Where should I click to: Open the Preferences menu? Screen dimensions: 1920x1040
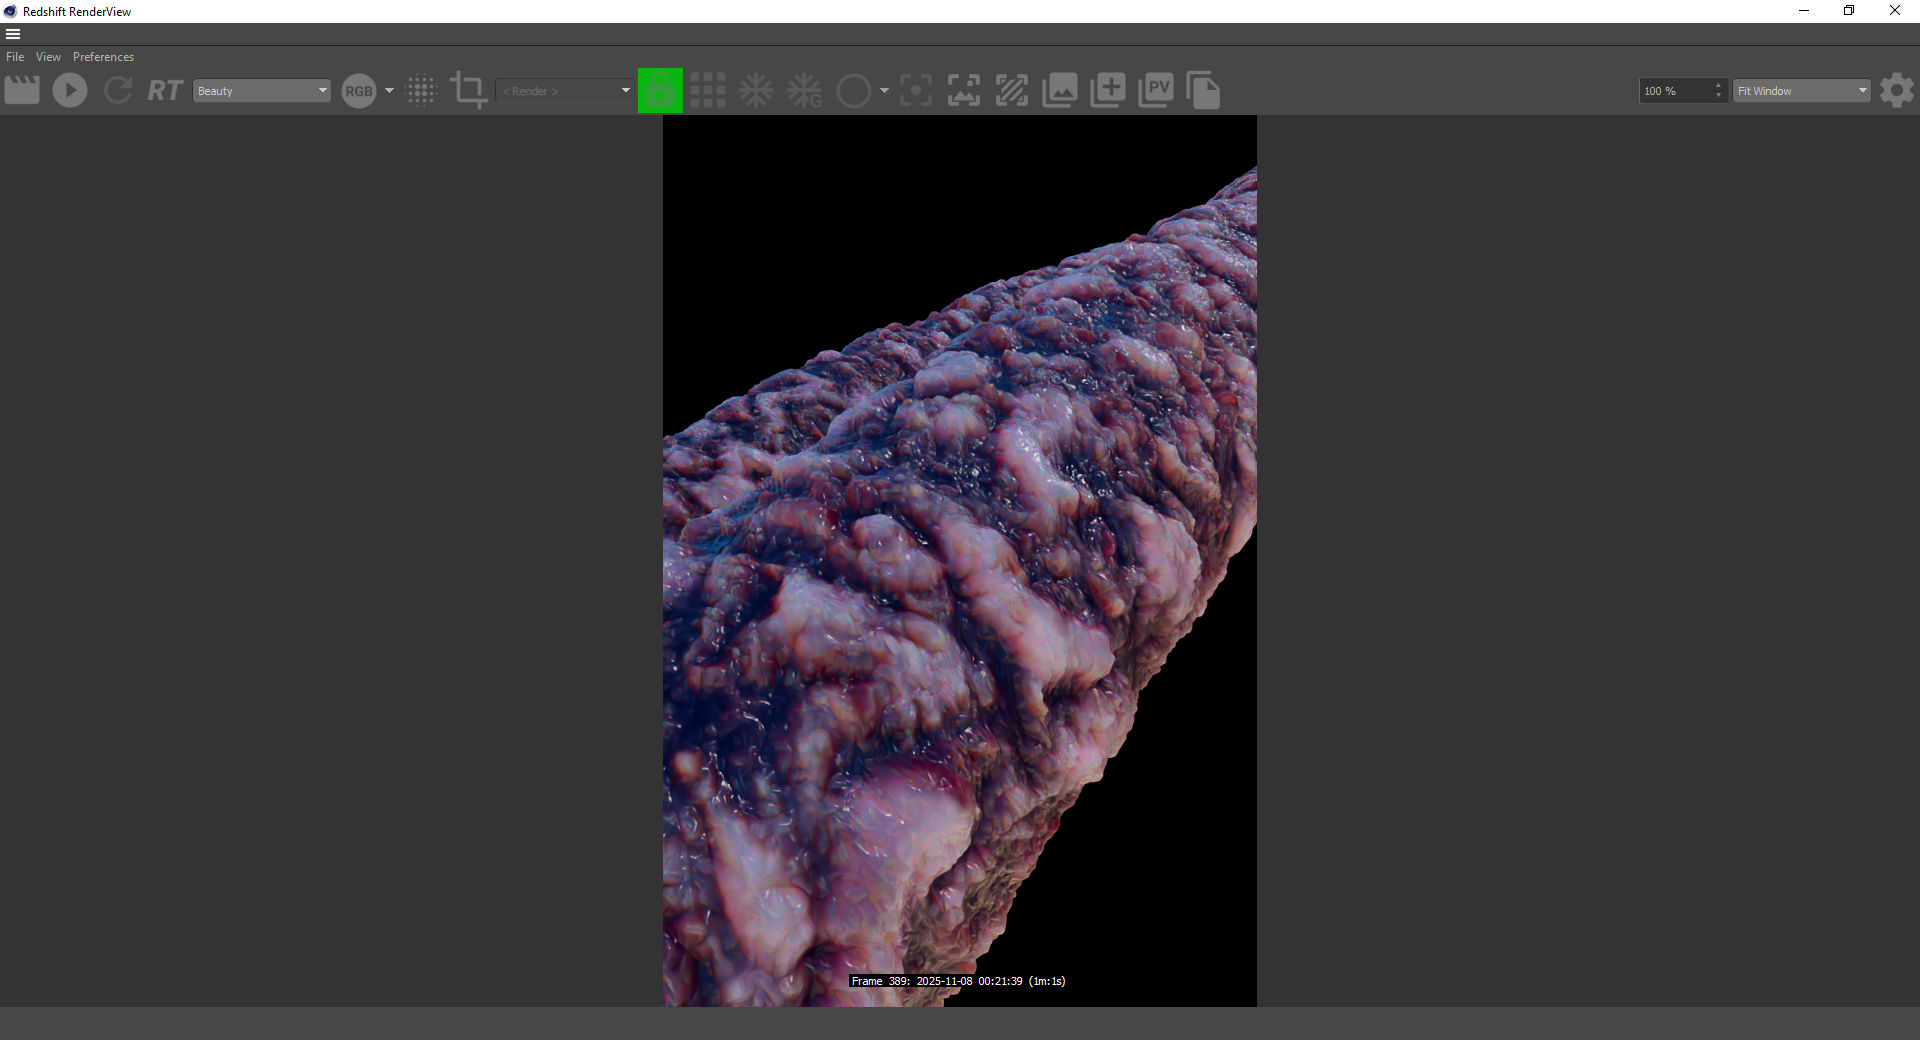pos(103,57)
